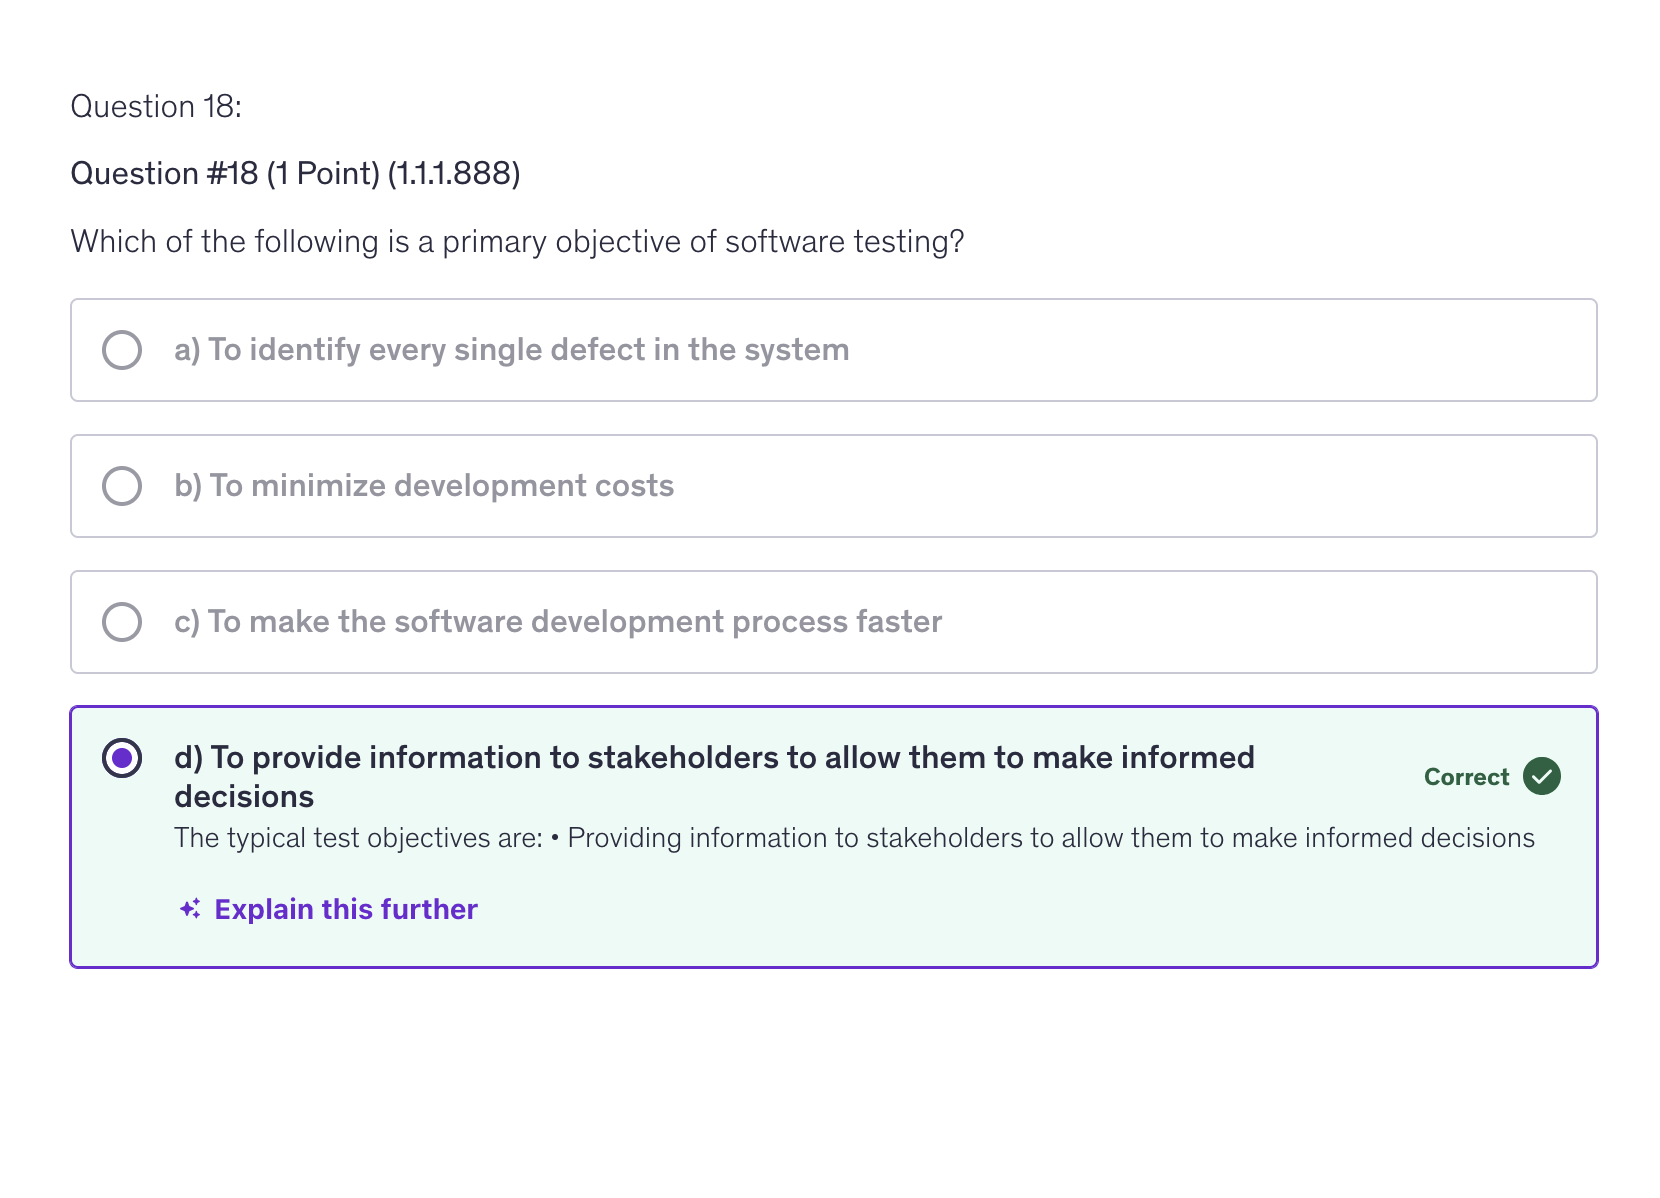Screen dimensions: 1660x1198
Task: Select answer option b To minimize development costs
Action: click(424, 485)
